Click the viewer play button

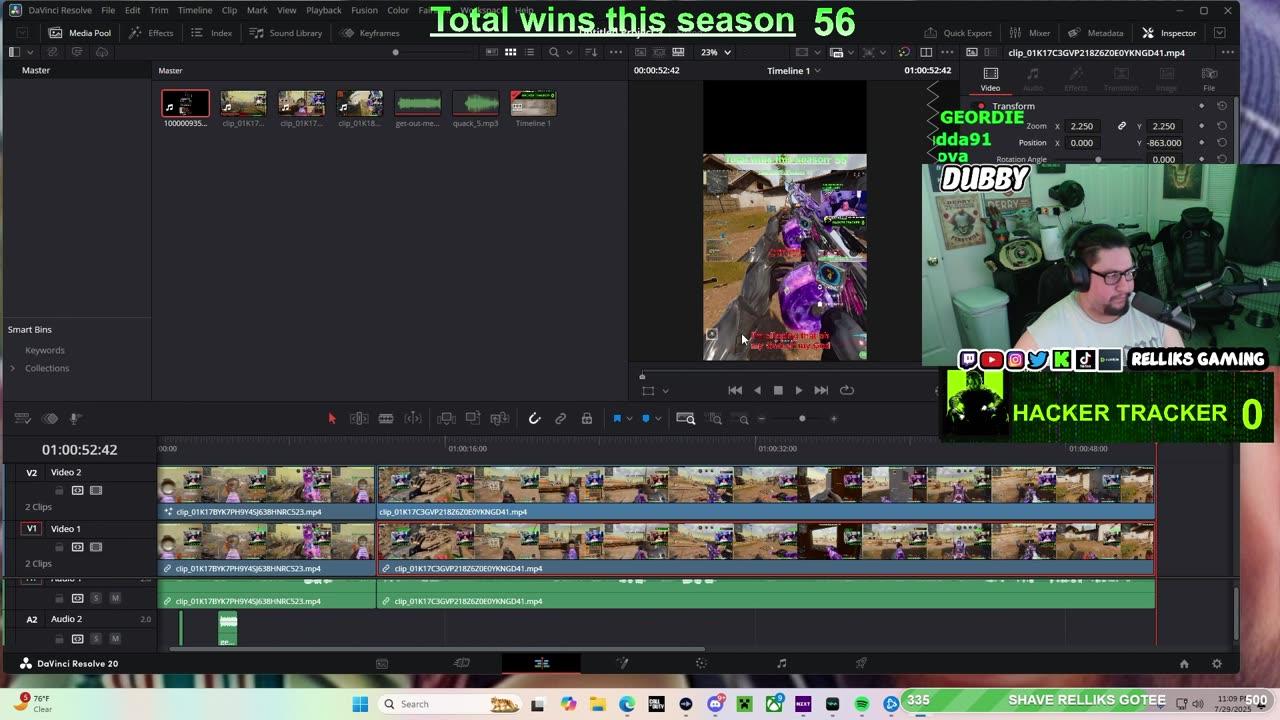coord(799,391)
